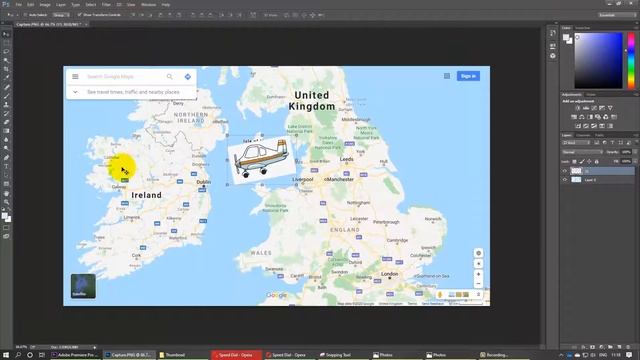Select the Crop tool
This screenshot has height=360, width=640.
(x=6, y=69)
